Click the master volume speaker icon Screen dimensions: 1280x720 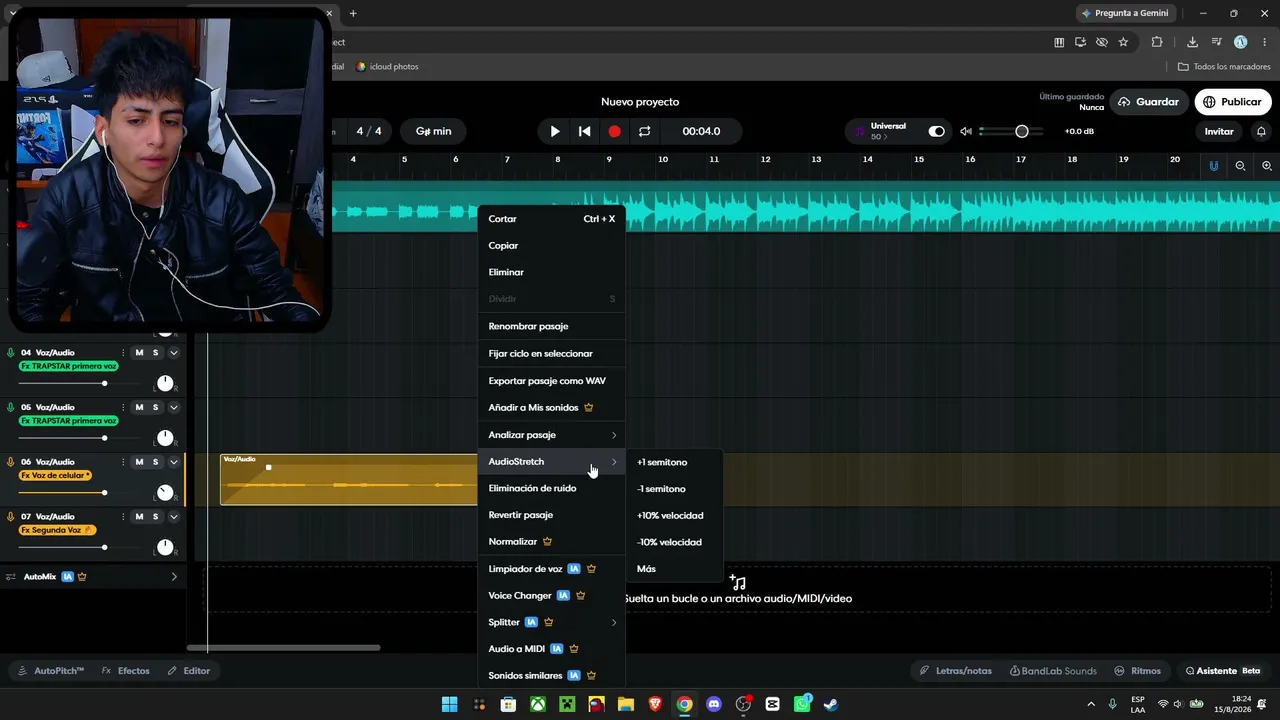point(966,131)
